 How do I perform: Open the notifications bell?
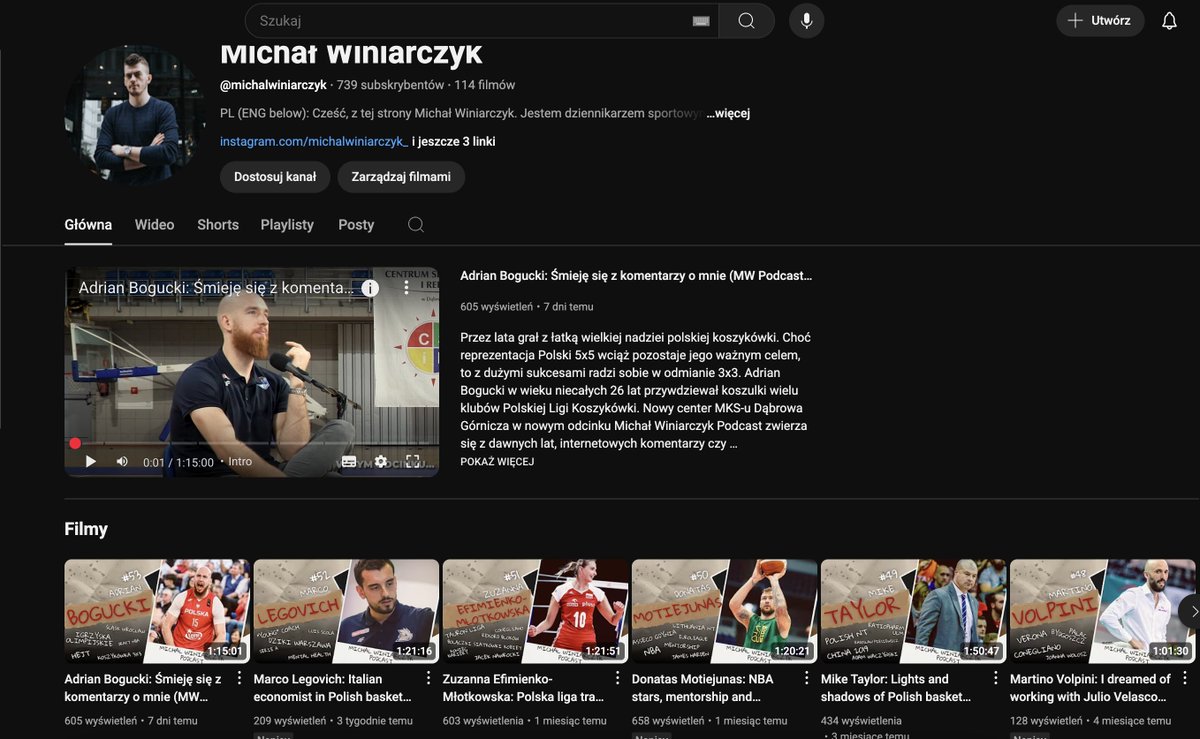coord(1169,21)
